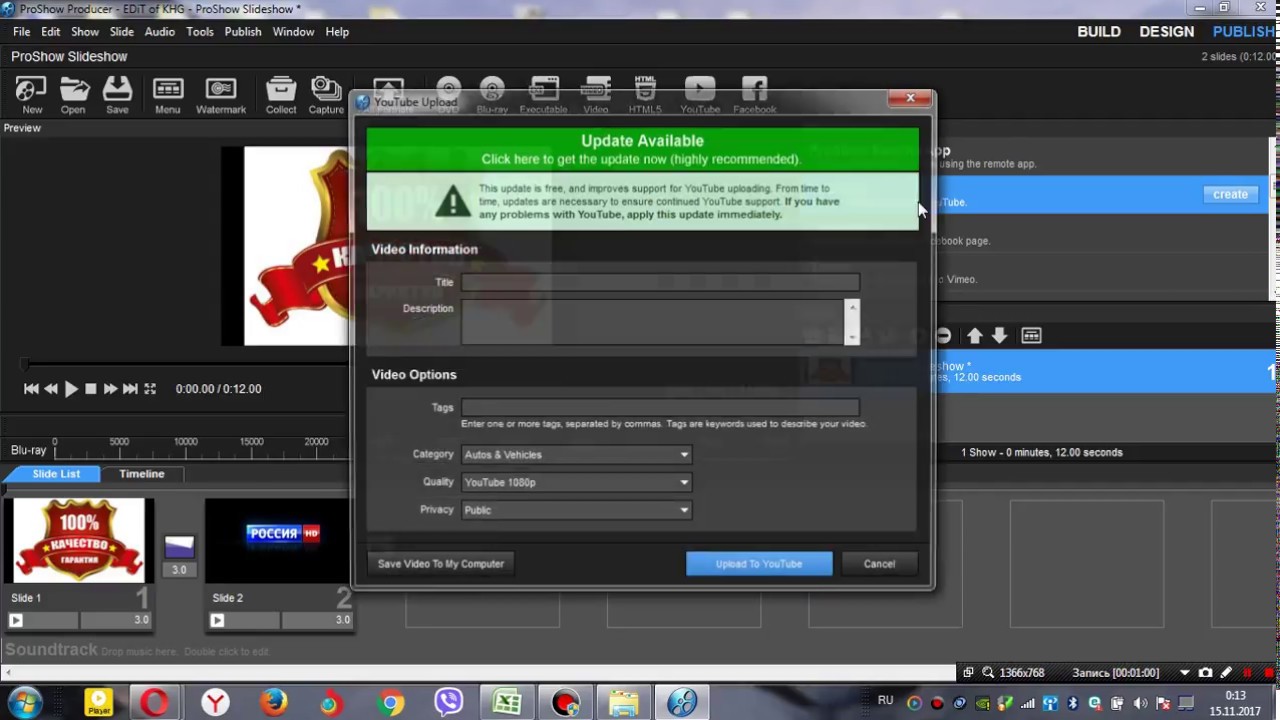Open the Audio menu

[x=160, y=32]
